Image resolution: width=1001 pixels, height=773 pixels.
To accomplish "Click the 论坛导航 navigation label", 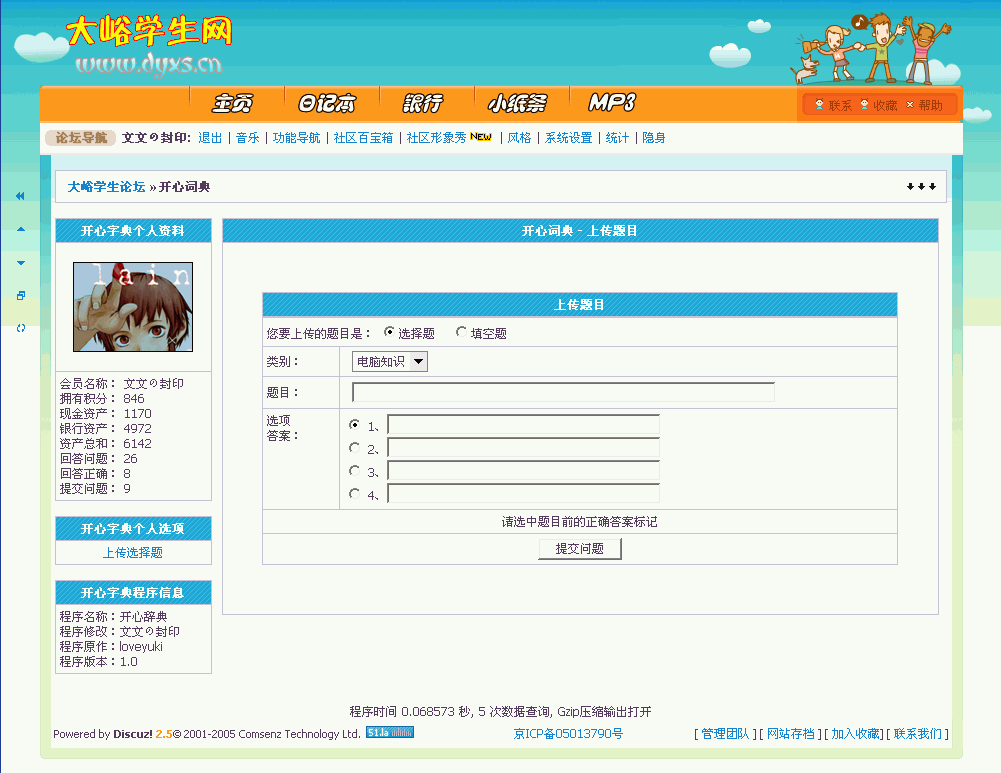I will click(x=80, y=138).
